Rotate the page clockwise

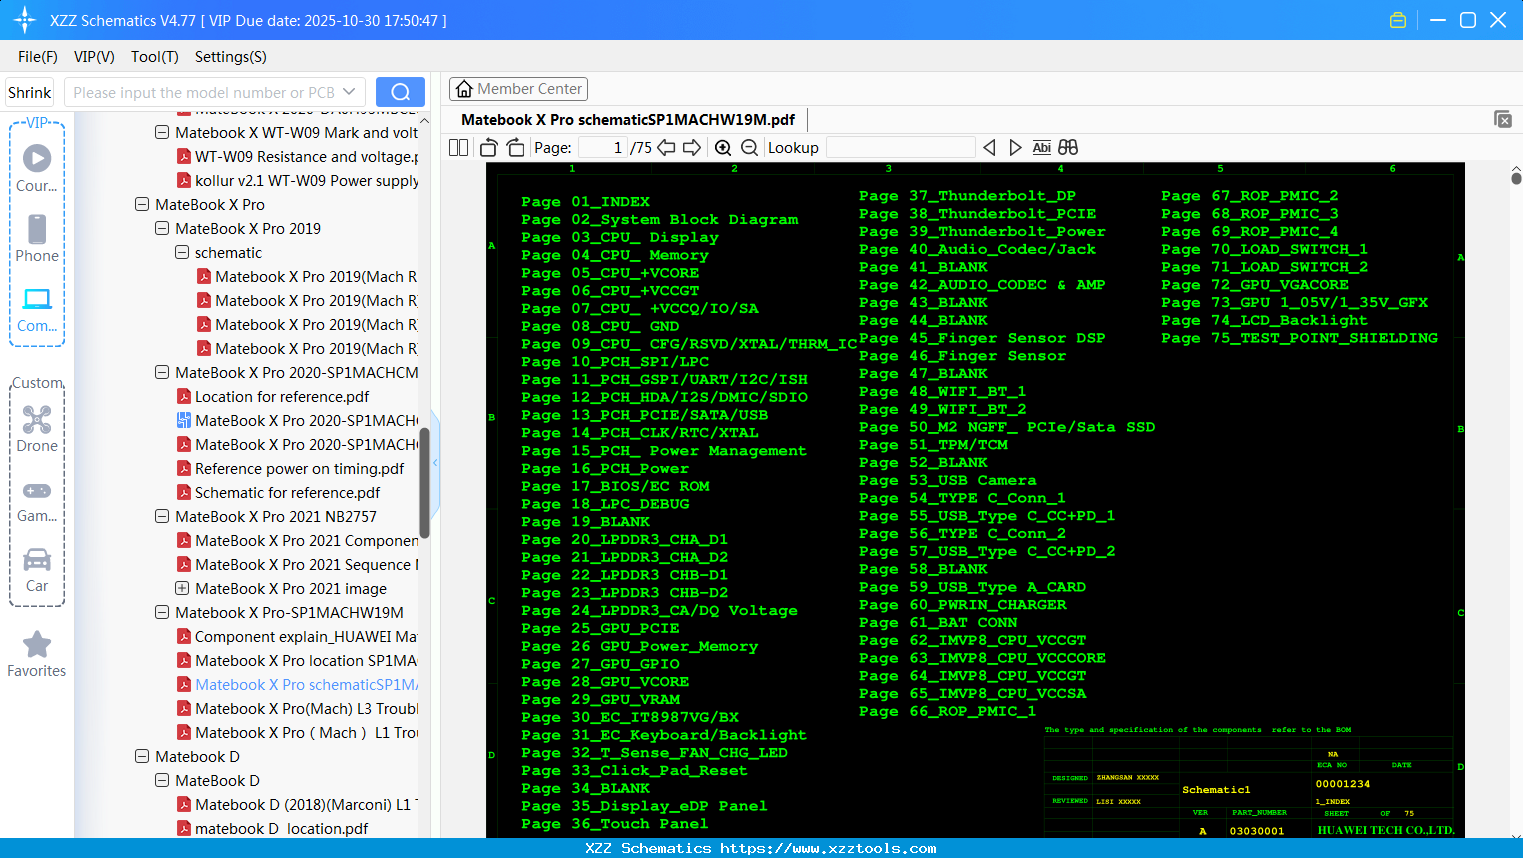[x=516, y=148]
